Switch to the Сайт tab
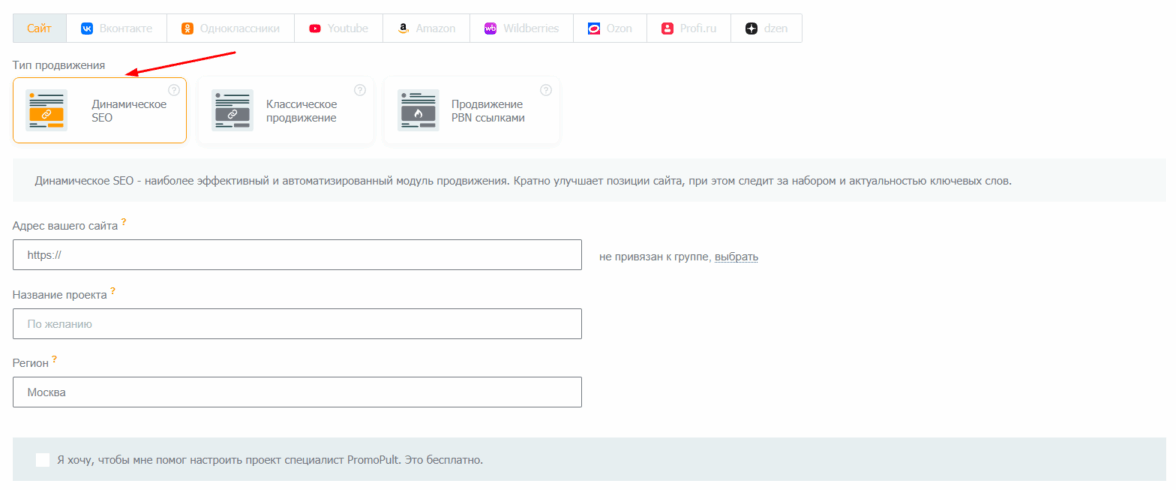Image resolution: width=1176 pixels, height=490 pixels. coord(39,29)
